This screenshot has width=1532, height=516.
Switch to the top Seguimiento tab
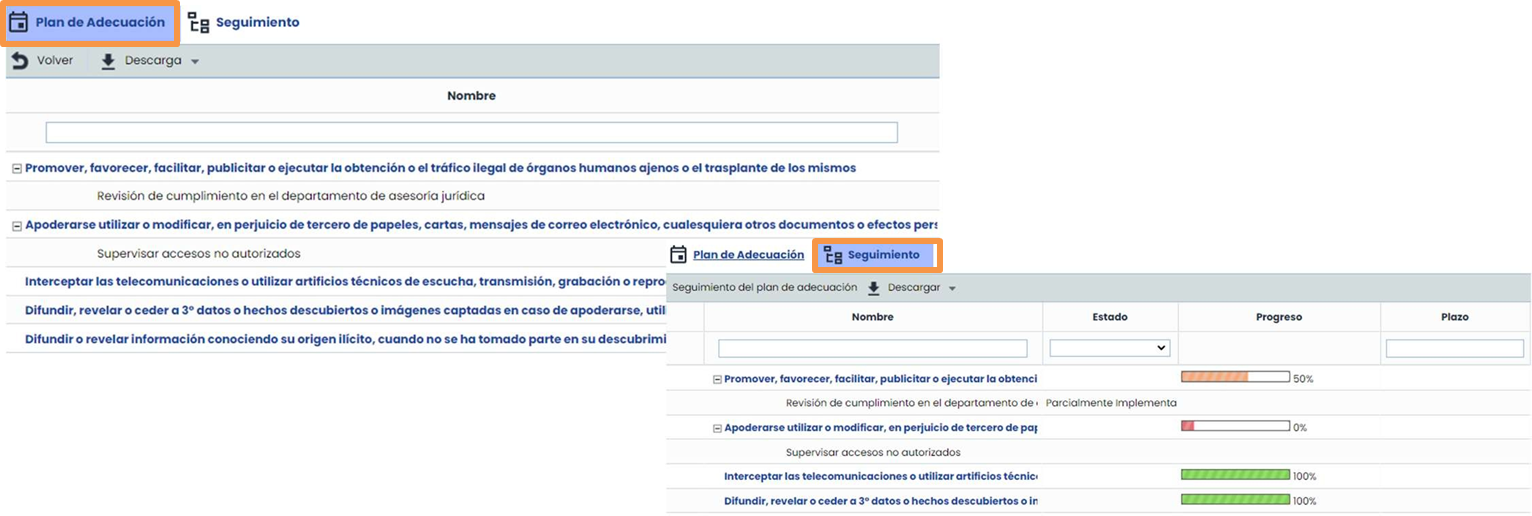[x=257, y=23]
